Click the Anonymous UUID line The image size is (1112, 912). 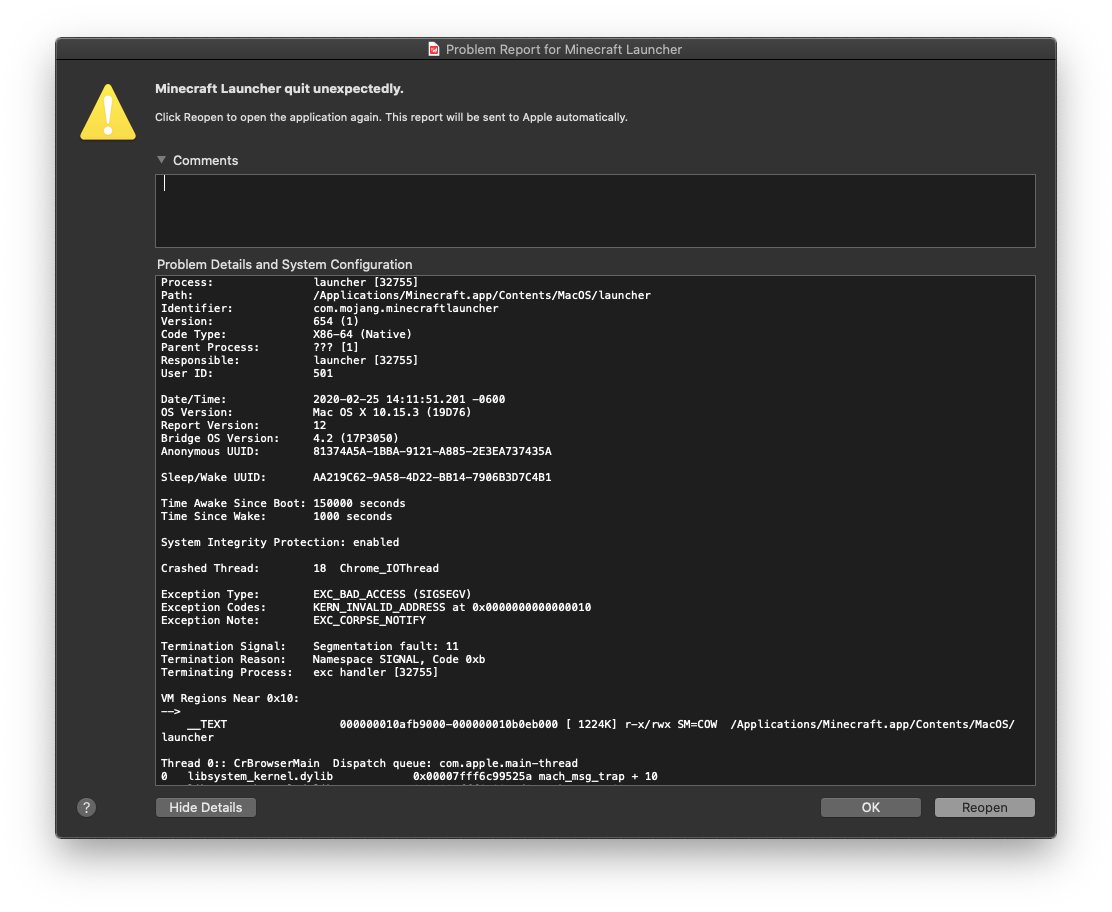click(x=356, y=451)
